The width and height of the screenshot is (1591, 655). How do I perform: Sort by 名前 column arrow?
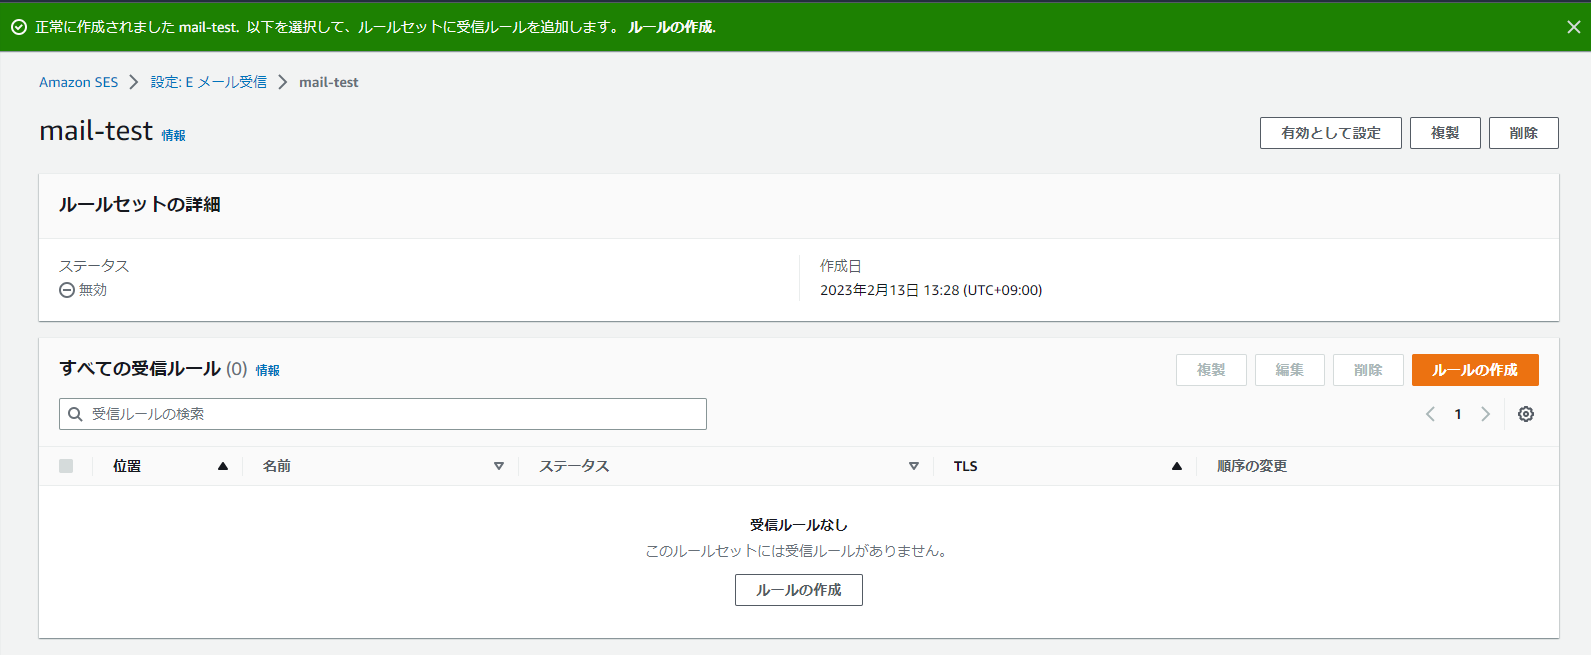click(x=499, y=466)
